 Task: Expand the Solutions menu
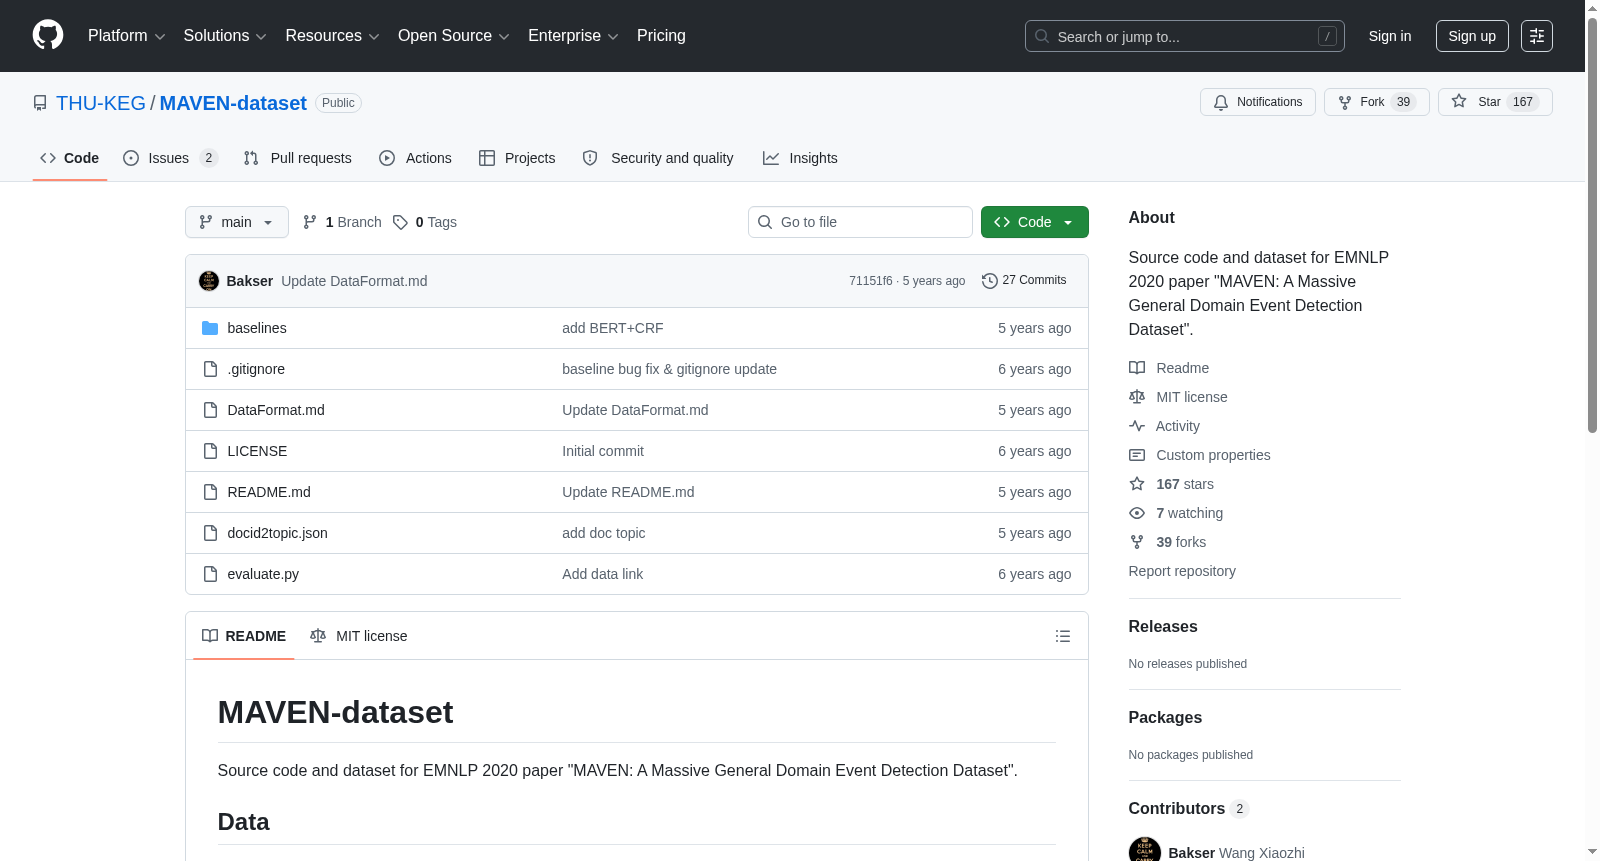click(225, 36)
